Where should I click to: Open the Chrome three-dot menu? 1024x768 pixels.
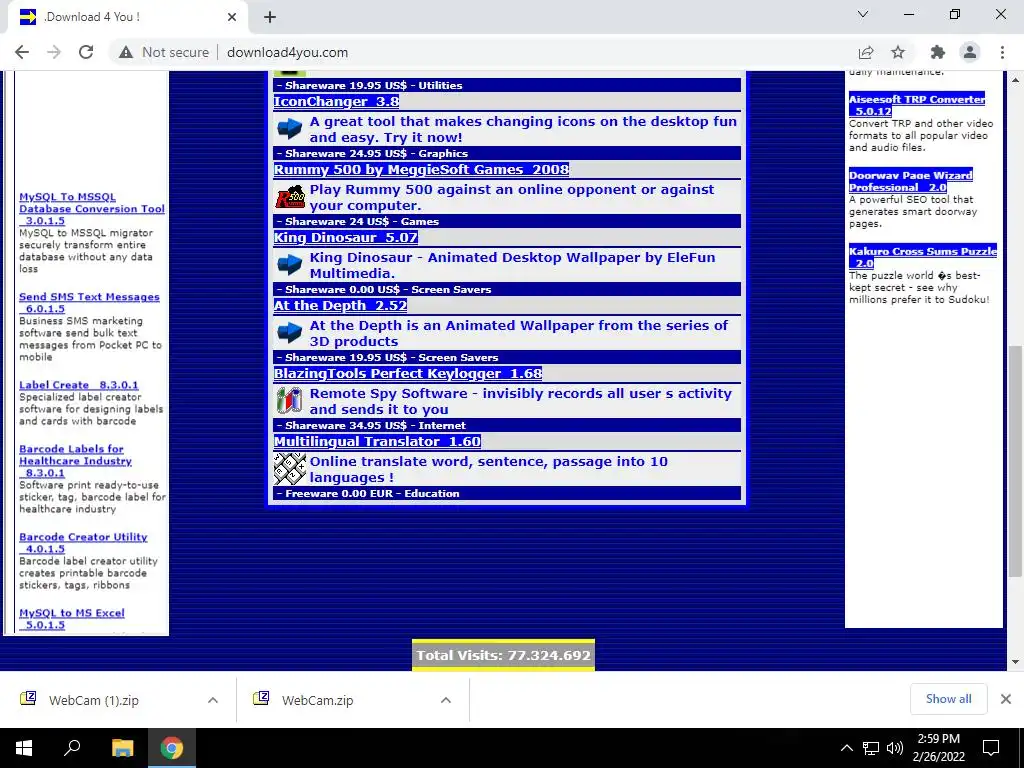(1002, 52)
